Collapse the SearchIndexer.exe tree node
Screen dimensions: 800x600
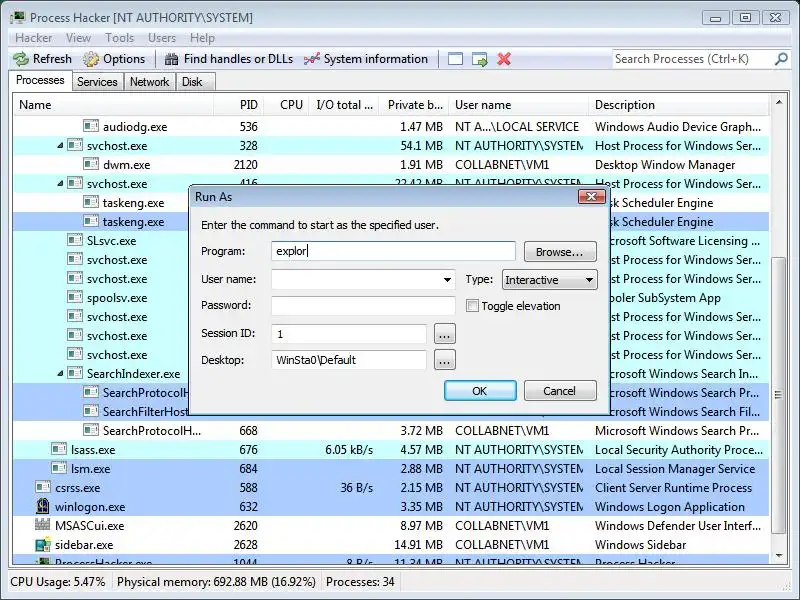point(60,373)
